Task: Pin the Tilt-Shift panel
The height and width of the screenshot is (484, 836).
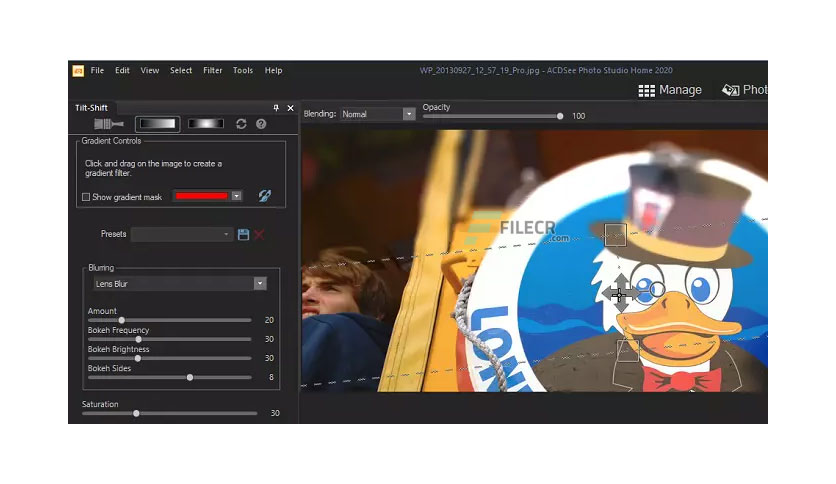Action: click(276, 108)
